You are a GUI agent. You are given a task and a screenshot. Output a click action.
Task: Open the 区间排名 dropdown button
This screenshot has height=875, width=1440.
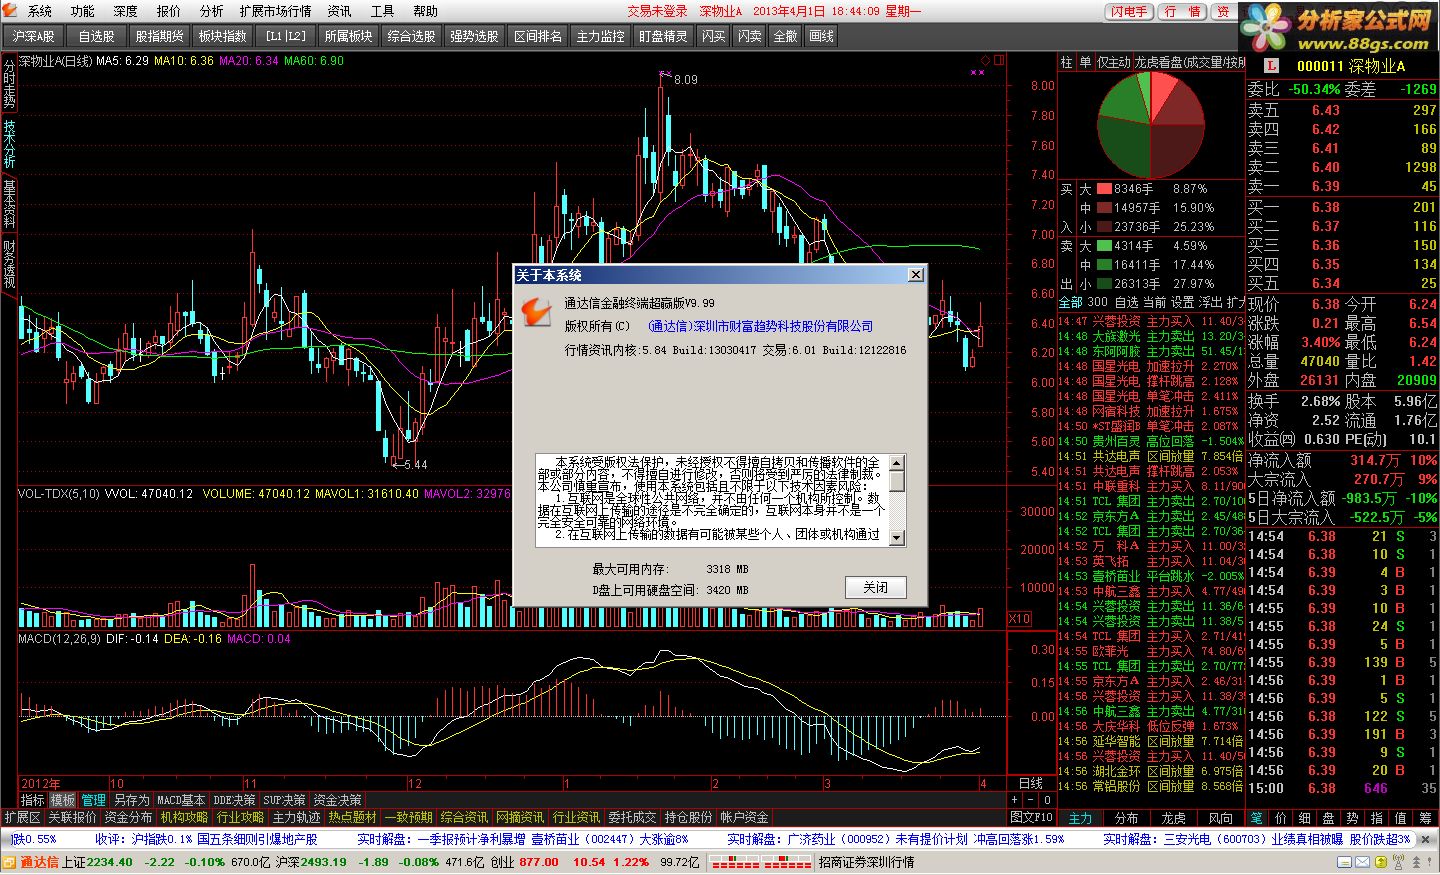[538, 36]
